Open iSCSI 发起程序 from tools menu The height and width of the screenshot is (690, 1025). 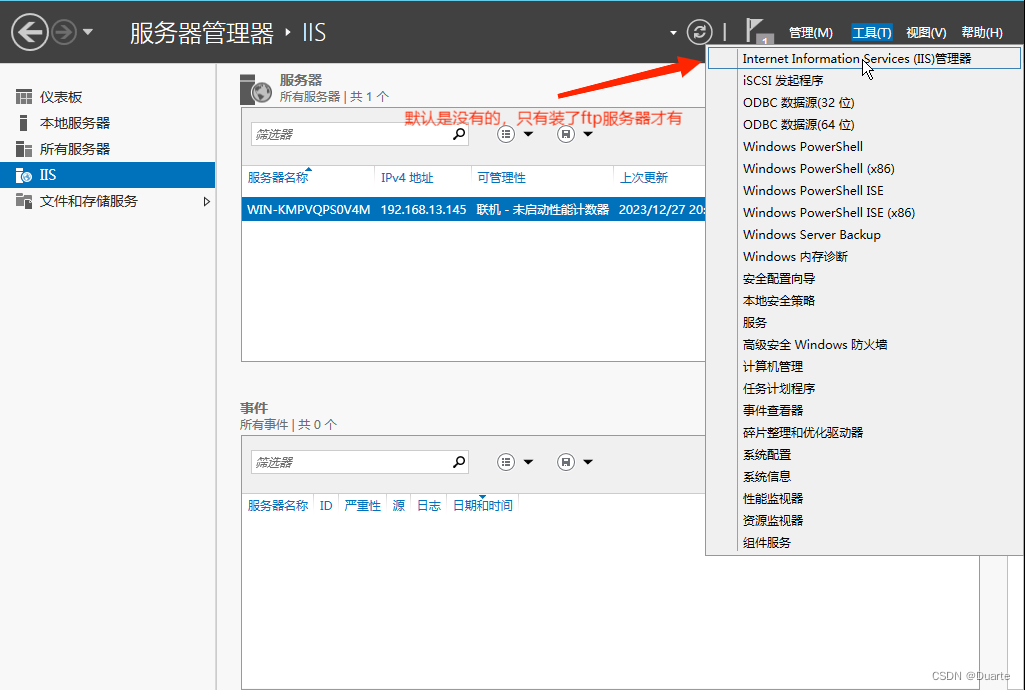(864, 81)
